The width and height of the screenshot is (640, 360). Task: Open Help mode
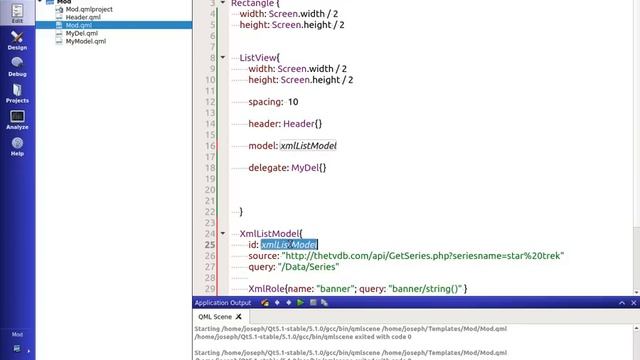pyautogui.click(x=17, y=146)
